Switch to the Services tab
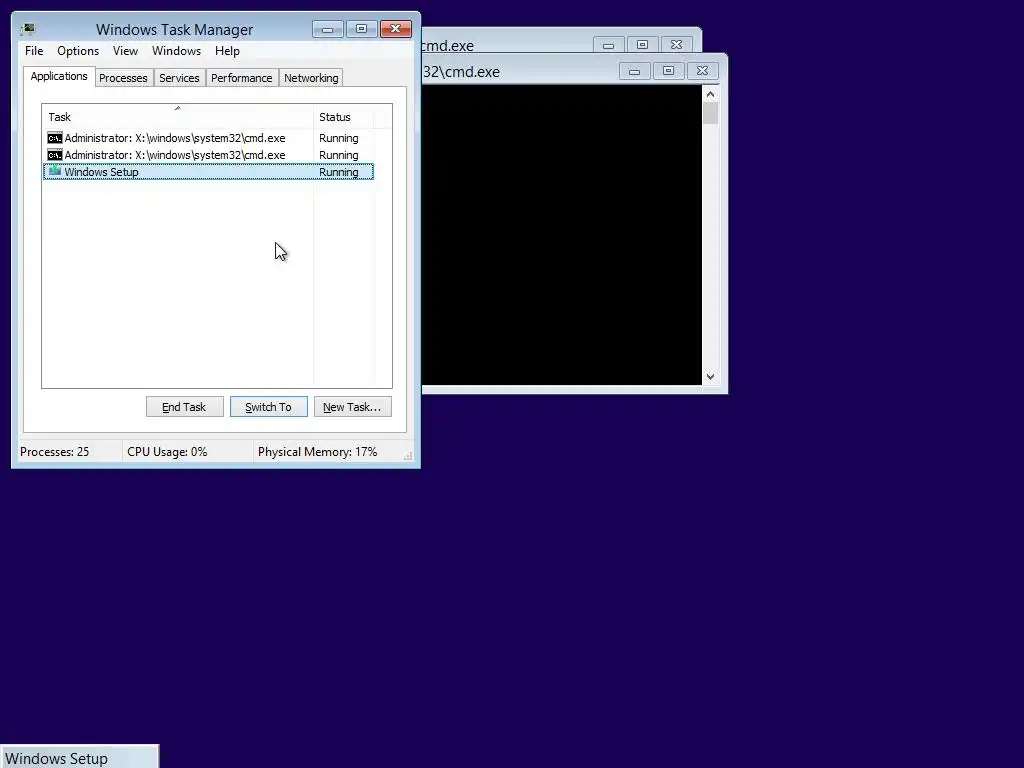The height and width of the screenshot is (768, 1024). pos(179,78)
